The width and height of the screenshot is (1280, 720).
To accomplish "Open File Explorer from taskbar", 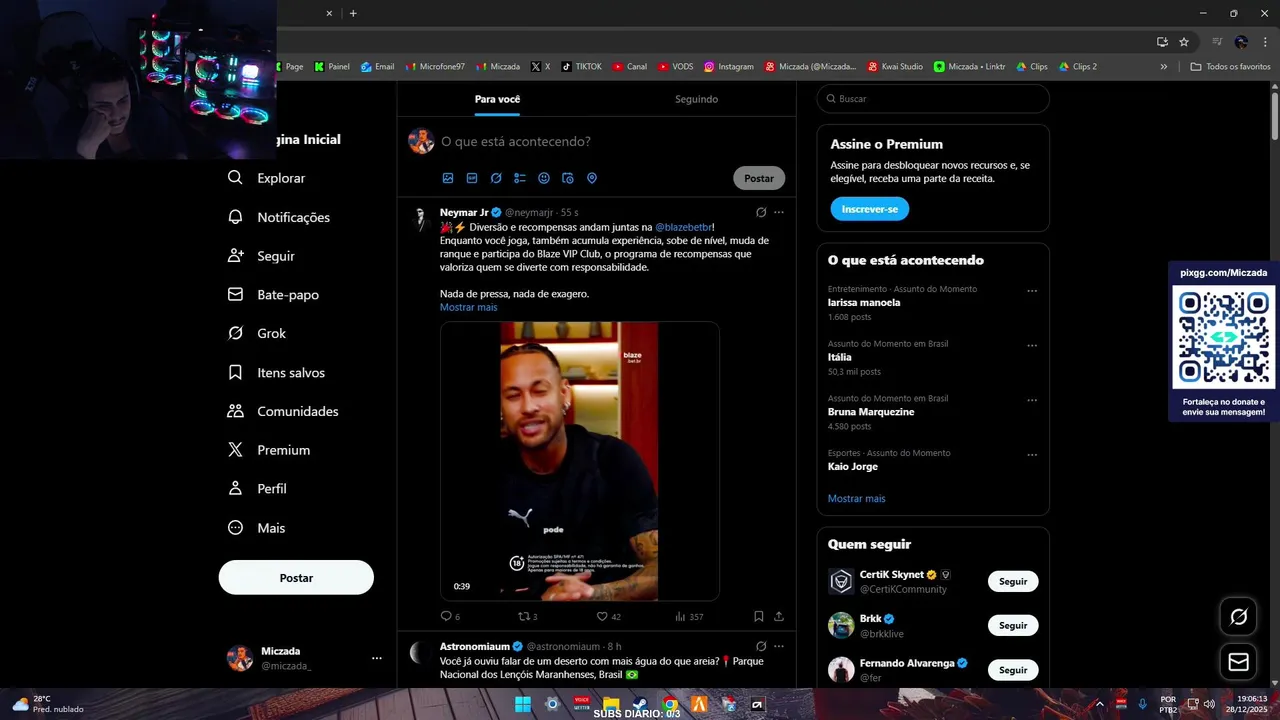I will click(x=611, y=704).
